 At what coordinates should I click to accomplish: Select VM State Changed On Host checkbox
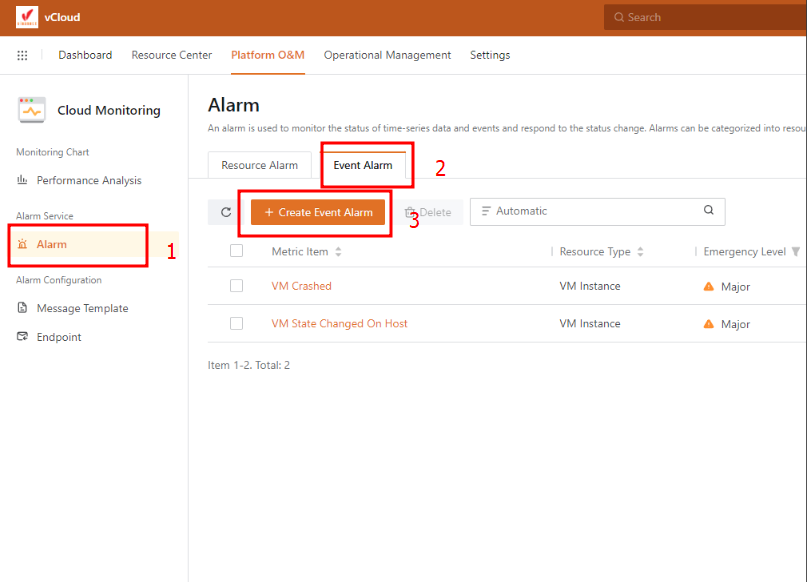pyautogui.click(x=237, y=323)
